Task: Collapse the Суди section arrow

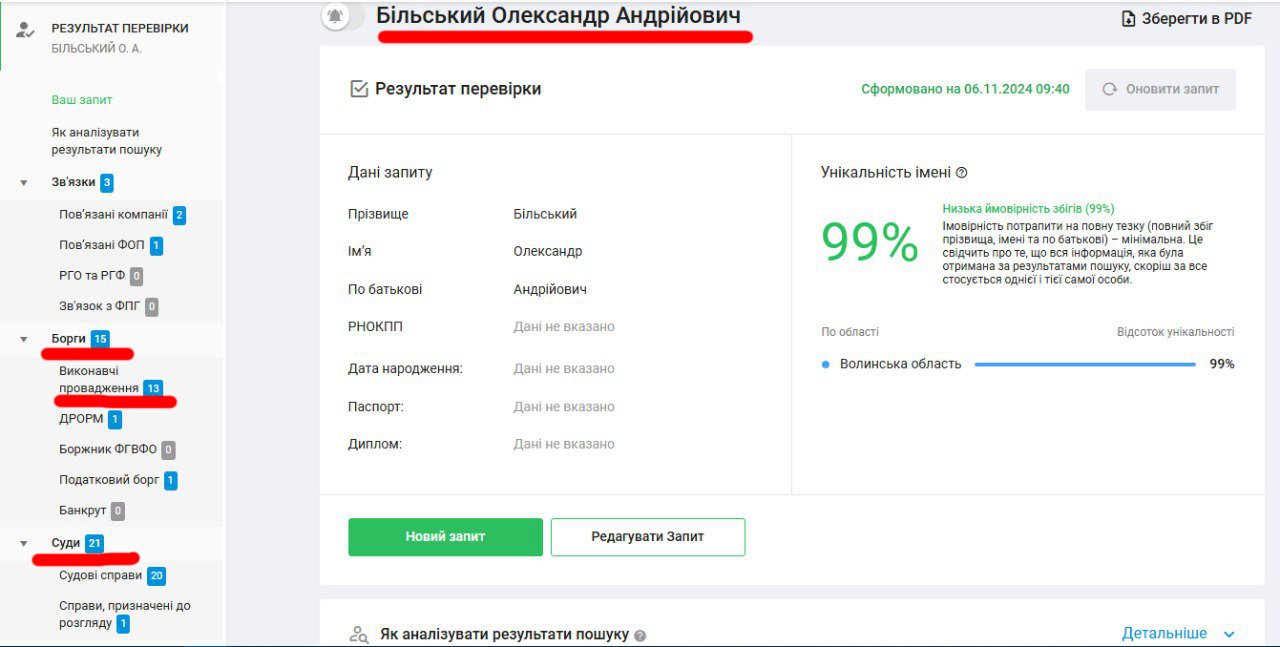Action: pyautogui.click(x=24, y=543)
